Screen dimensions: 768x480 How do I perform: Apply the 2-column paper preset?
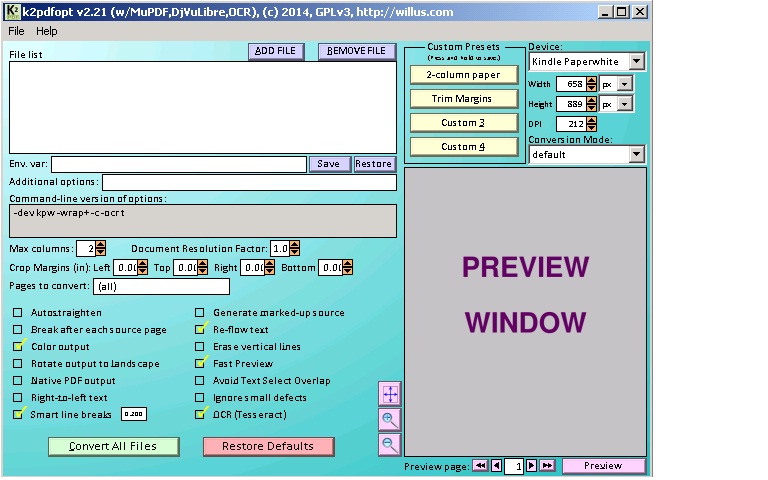463,75
